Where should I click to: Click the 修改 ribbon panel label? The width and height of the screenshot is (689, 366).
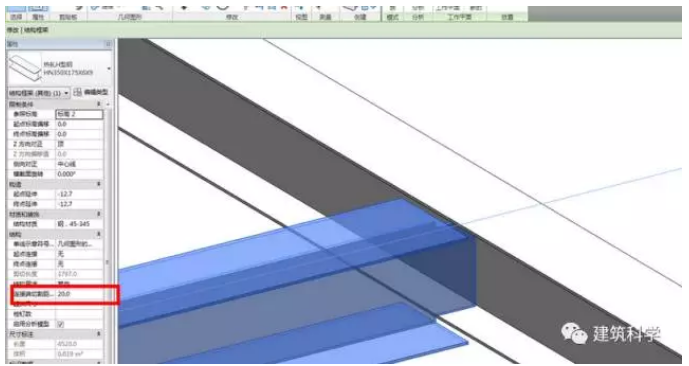pos(232,17)
